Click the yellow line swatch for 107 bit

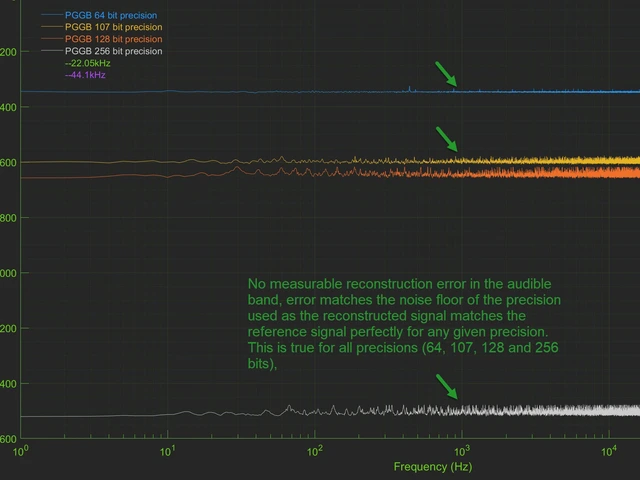pyautogui.click(x=52, y=27)
